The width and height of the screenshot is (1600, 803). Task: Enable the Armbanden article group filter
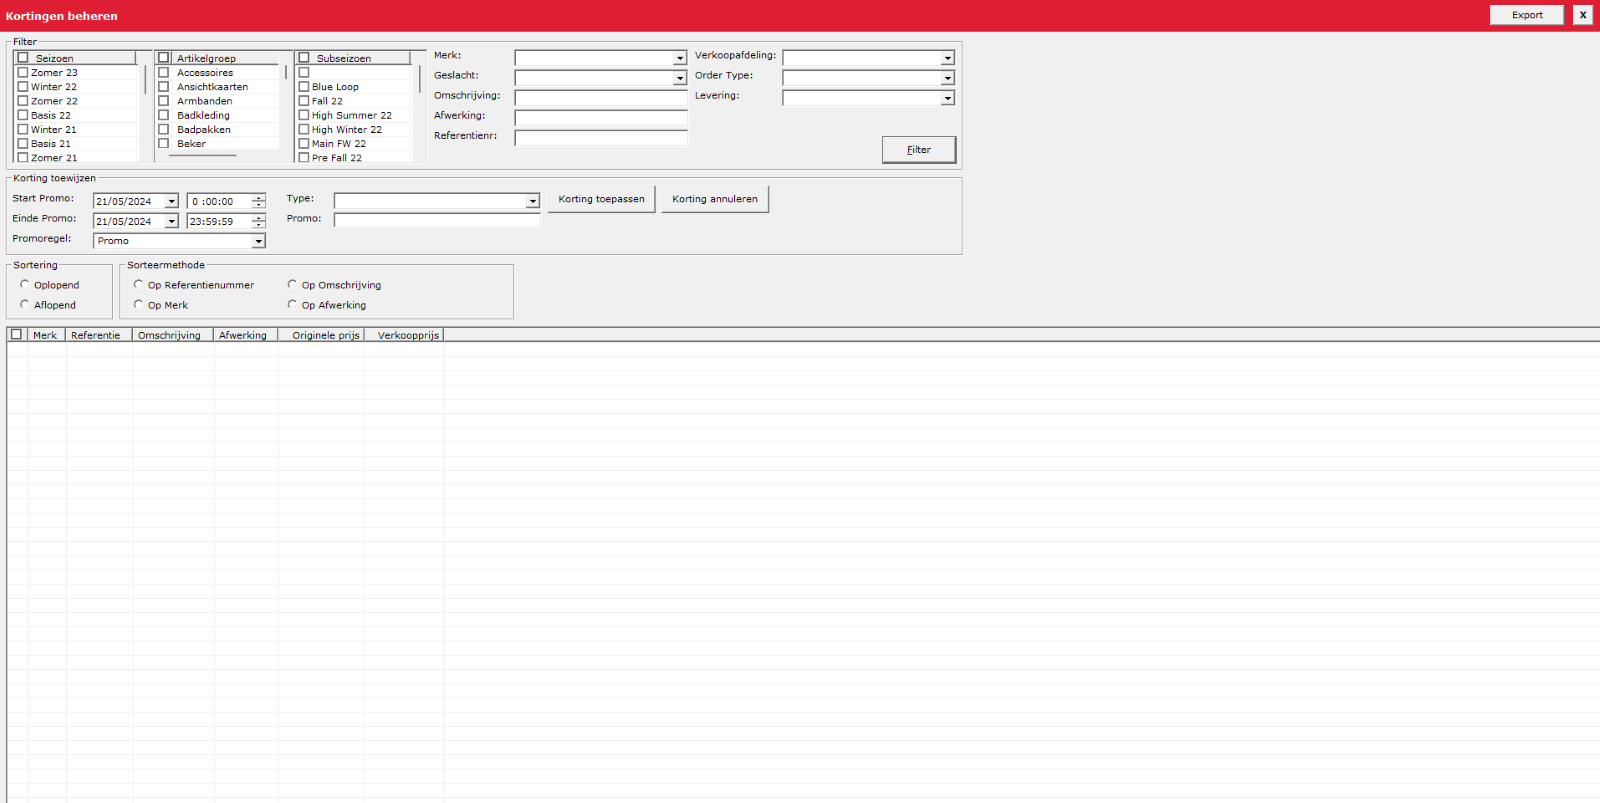coord(164,101)
